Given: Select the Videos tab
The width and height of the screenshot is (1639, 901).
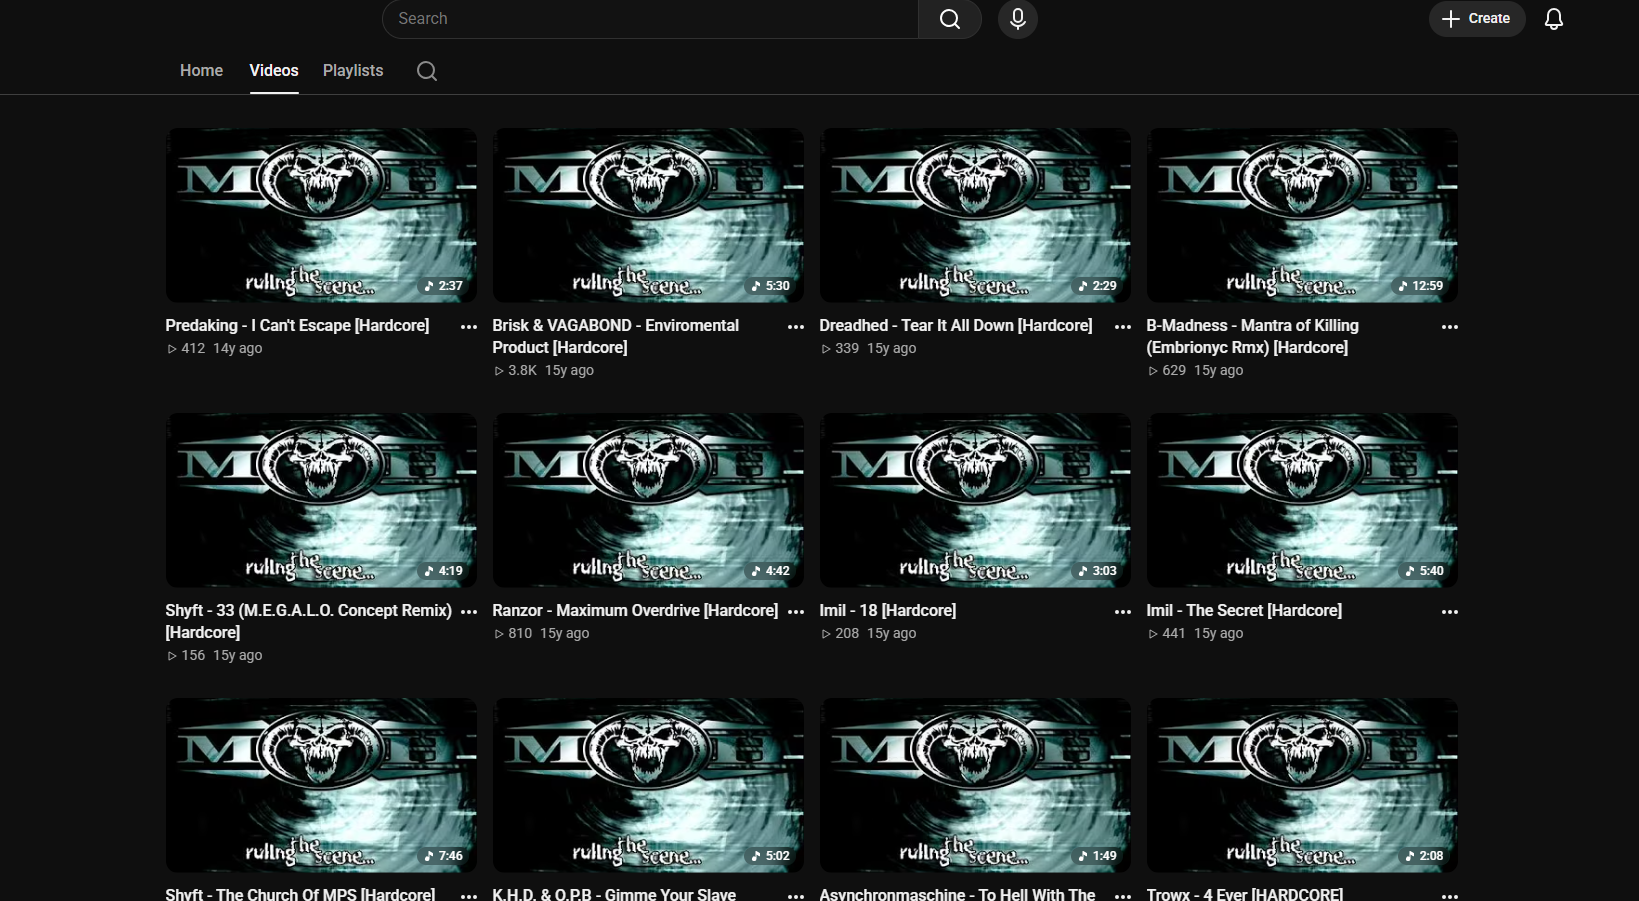Looking at the screenshot, I should point(274,71).
